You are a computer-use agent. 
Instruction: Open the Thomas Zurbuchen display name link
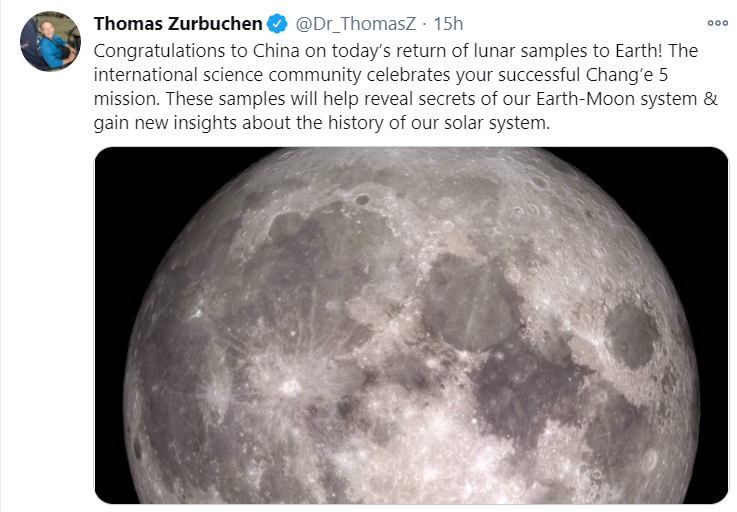coord(178,24)
